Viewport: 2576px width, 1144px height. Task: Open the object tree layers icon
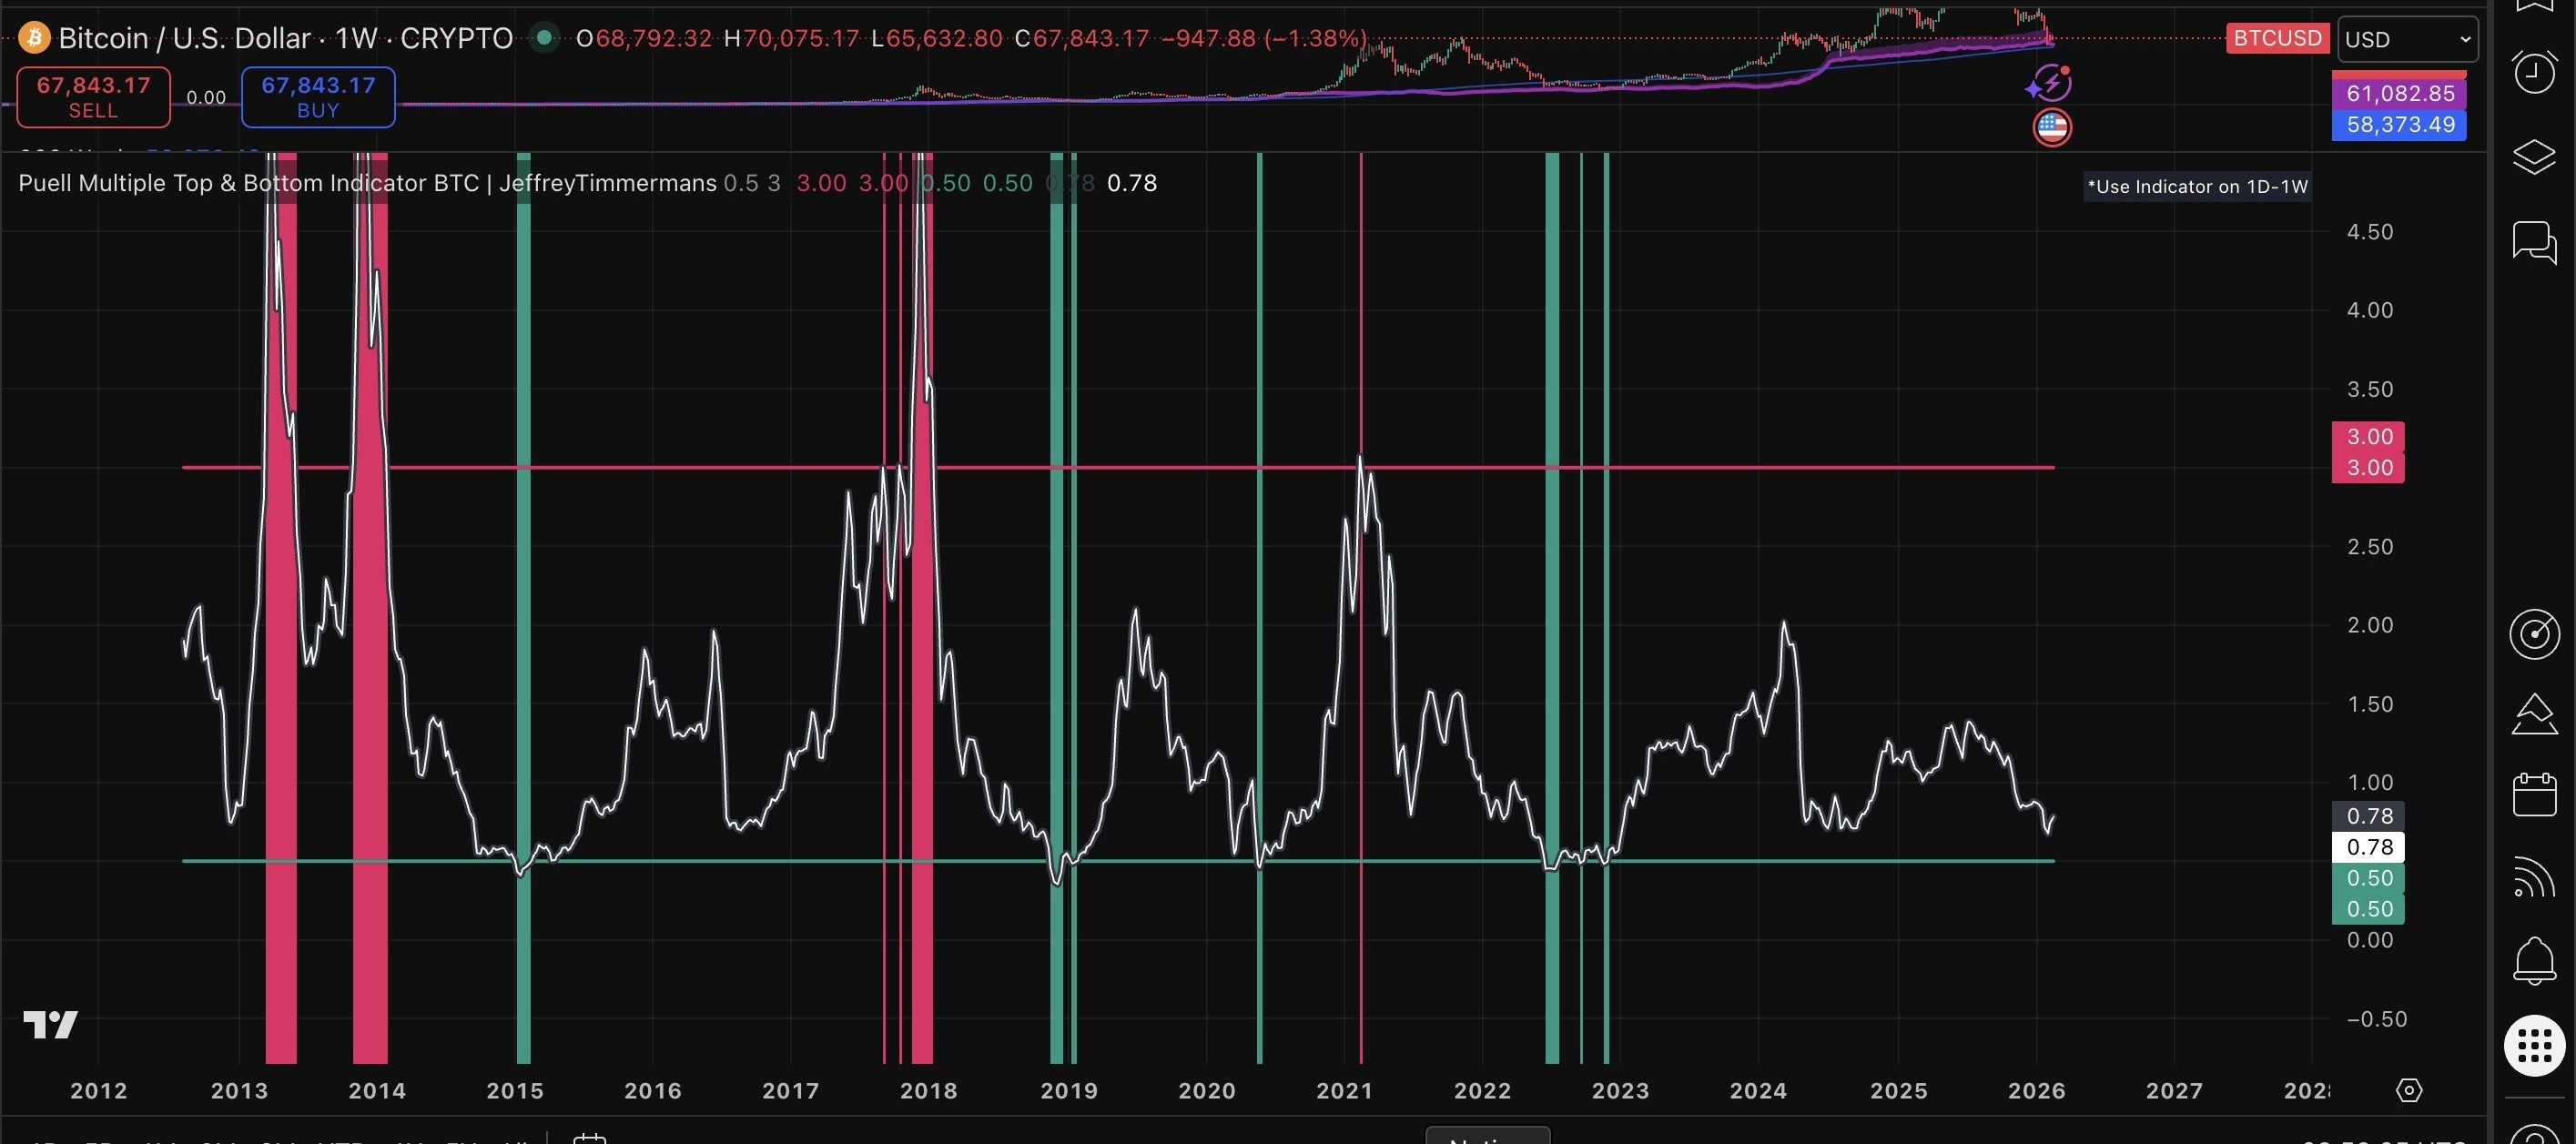[x=2534, y=157]
